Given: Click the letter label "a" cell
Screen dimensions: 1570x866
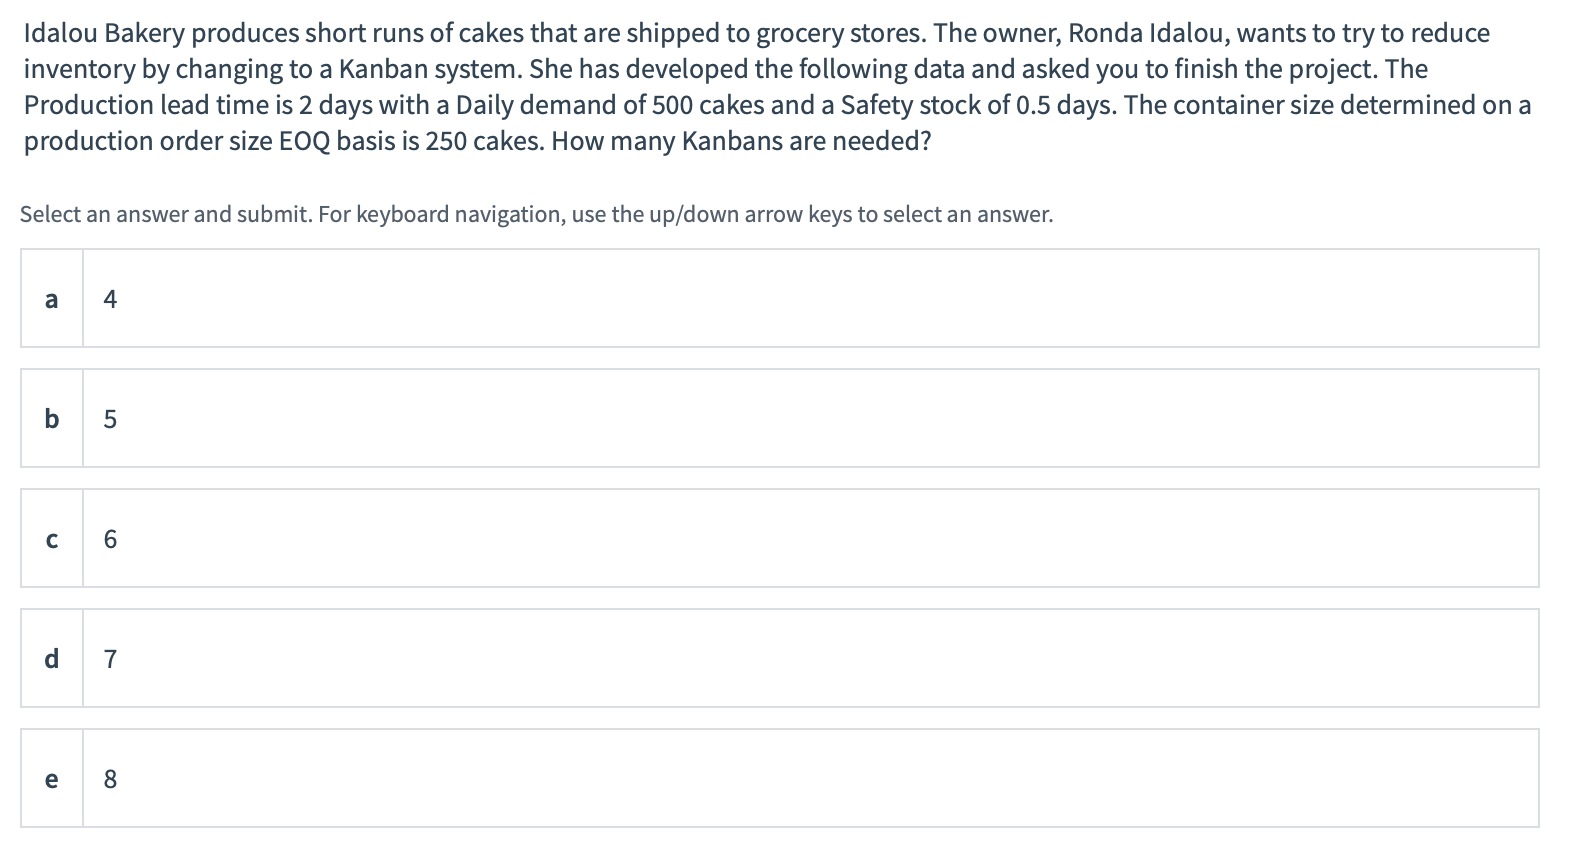Looking at the screenshot, I should coord(52,299).
